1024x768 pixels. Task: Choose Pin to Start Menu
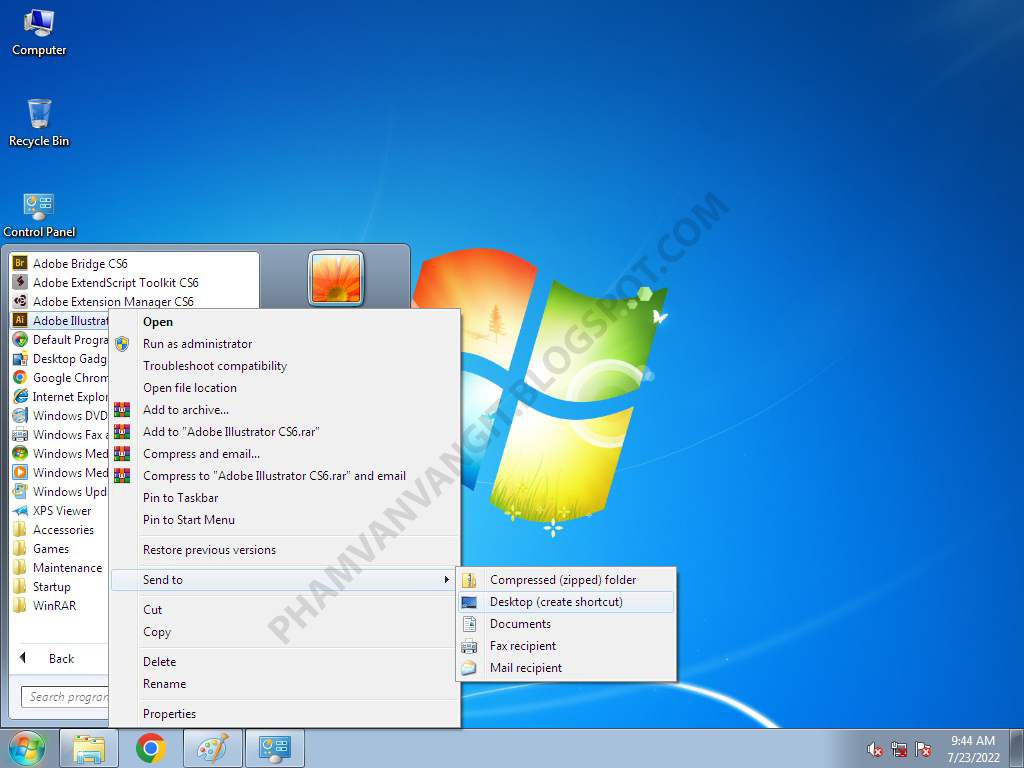[285, 520]
